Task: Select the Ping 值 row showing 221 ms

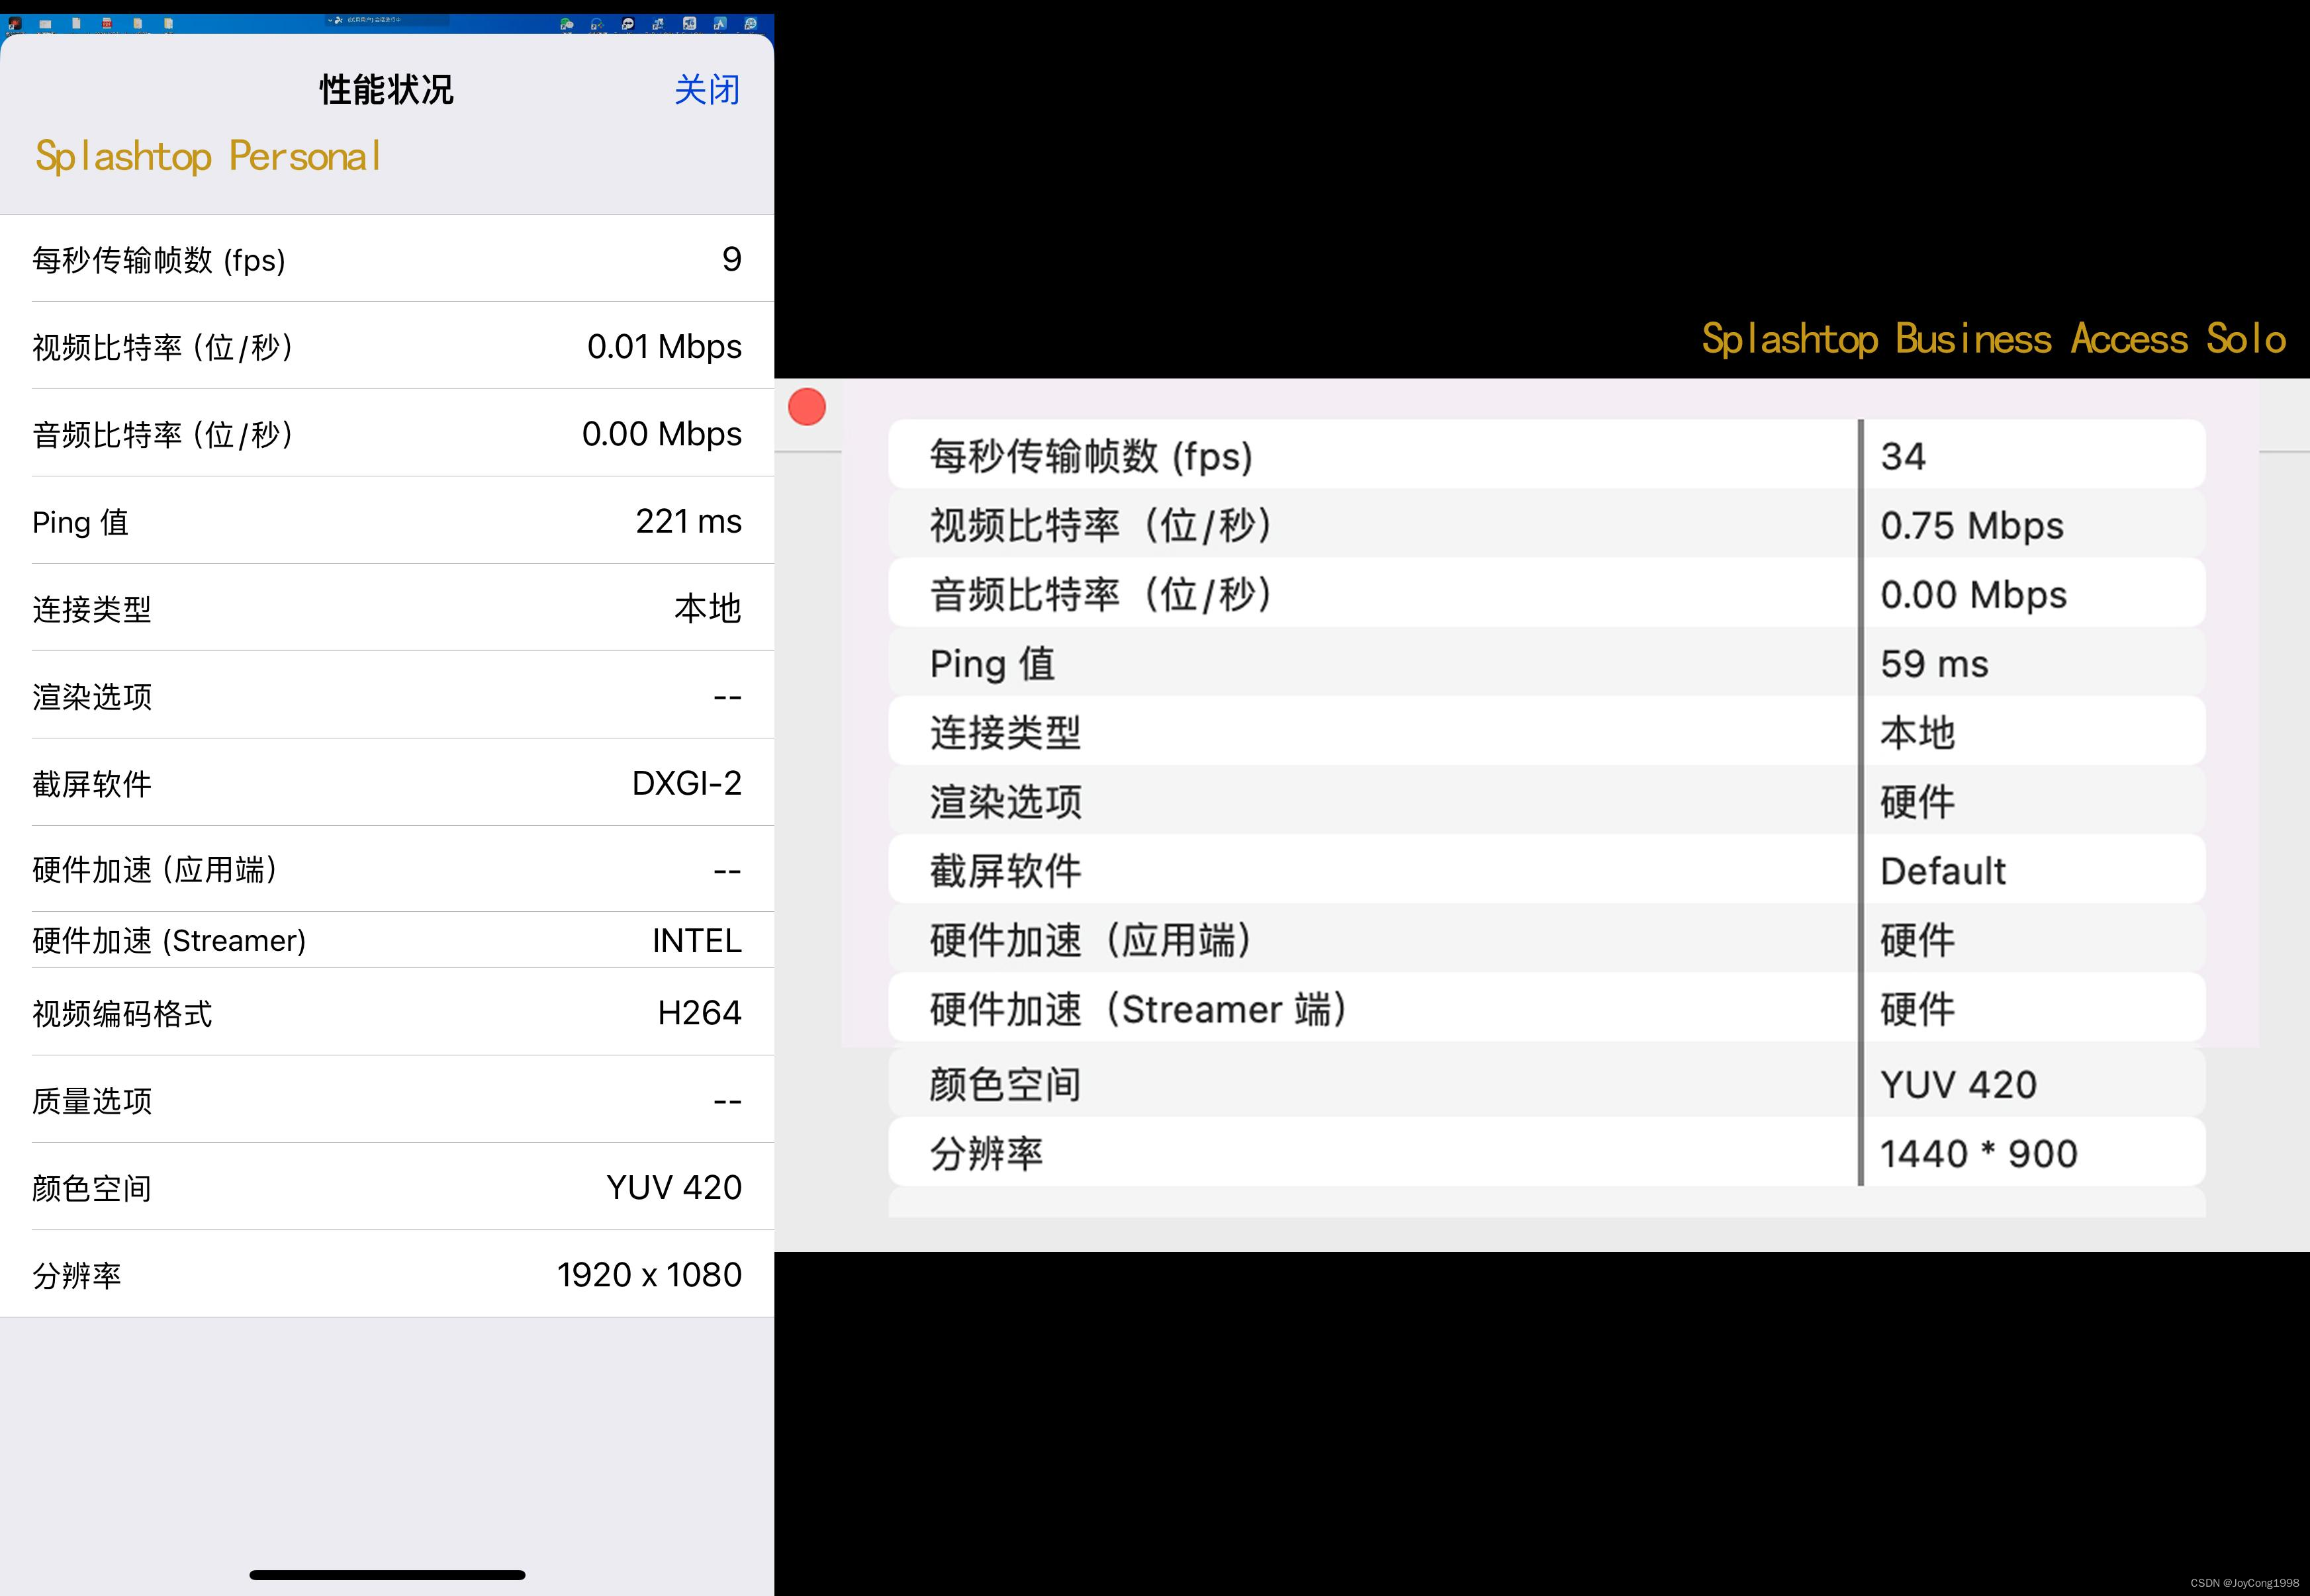Action: click(387, 521)
